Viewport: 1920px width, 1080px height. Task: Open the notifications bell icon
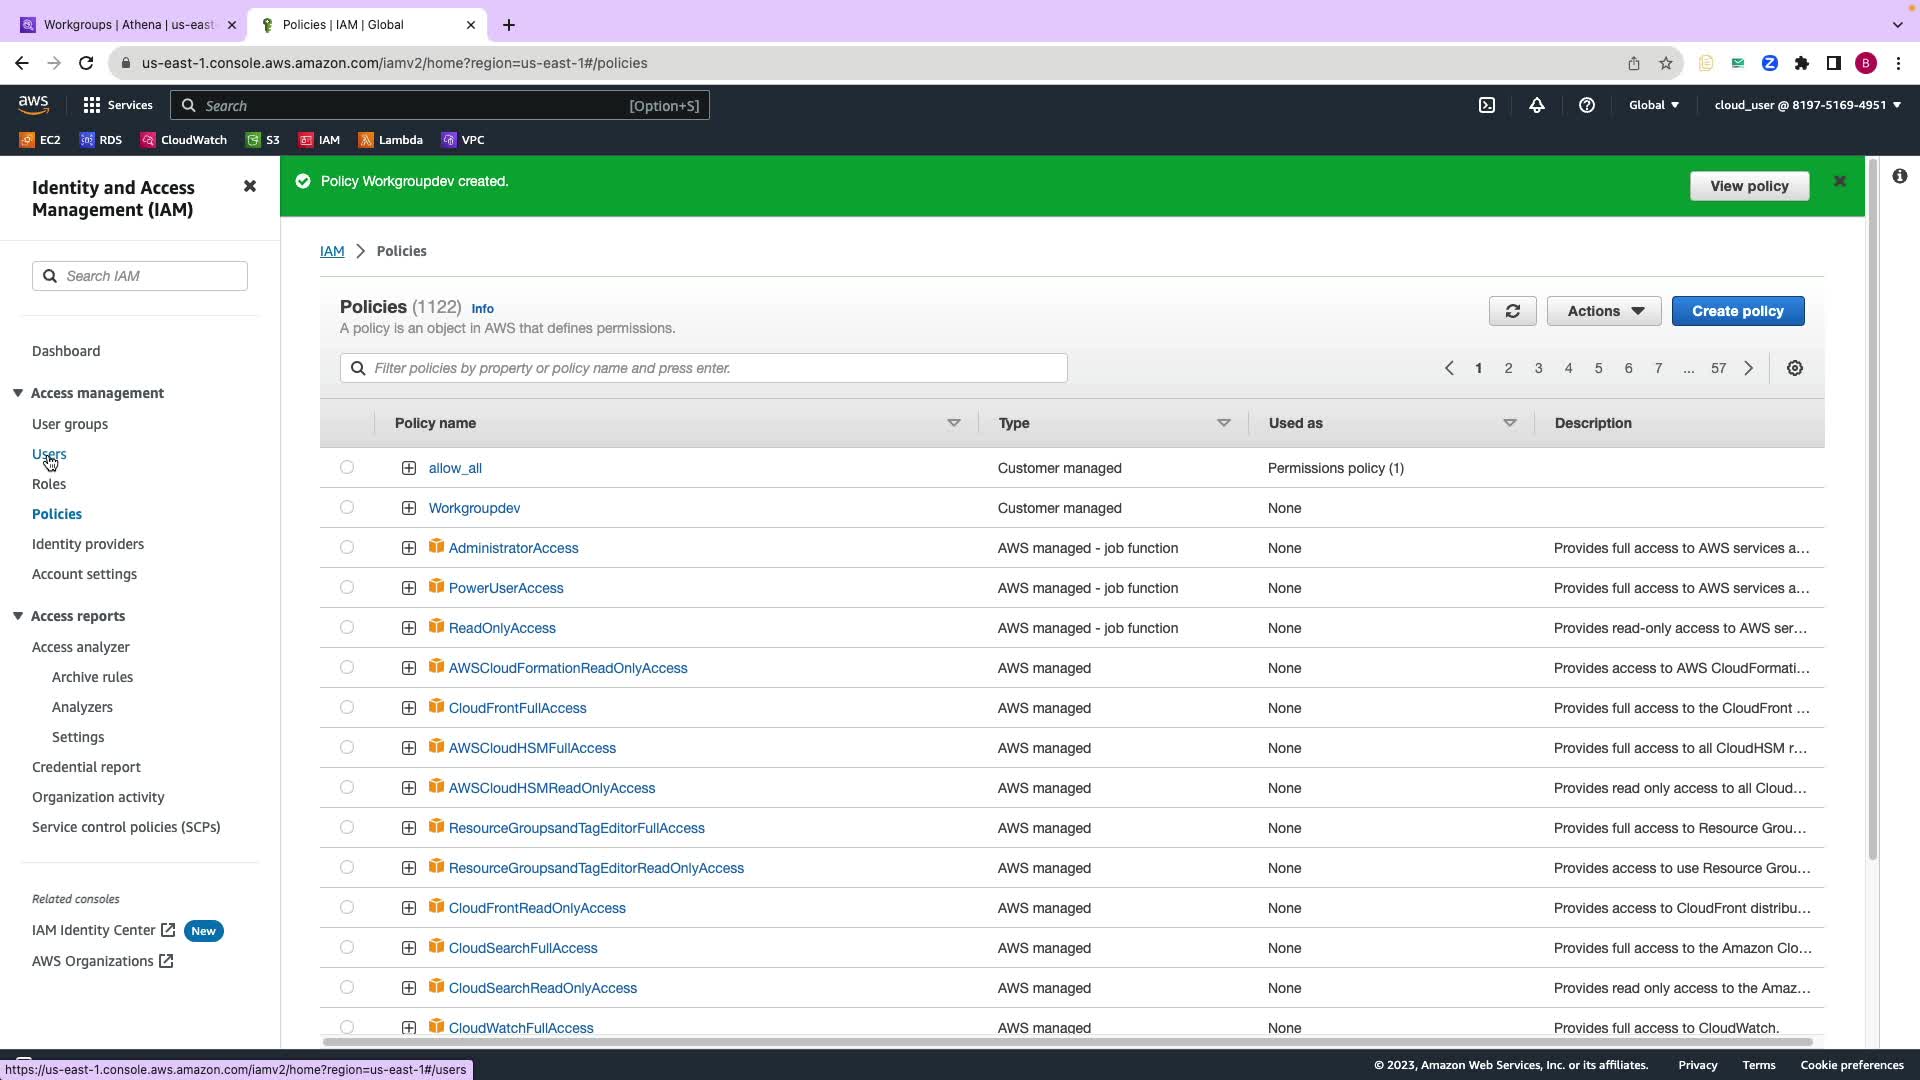coord(1537,105)
